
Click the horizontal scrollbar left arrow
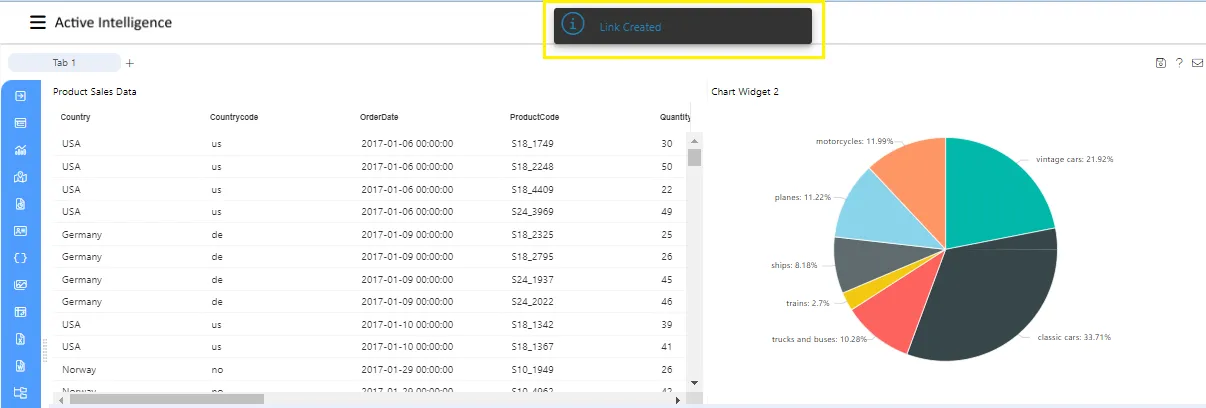[x=62, y=399]
